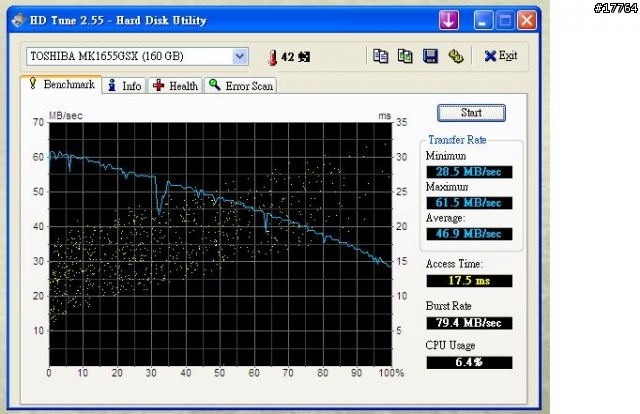Open options with the gold tools icon
The image size is (640, 414).
pos(456,56)
